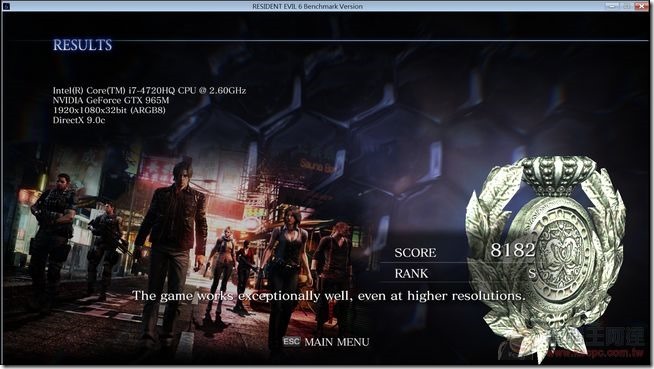Click the NVIDIA GeForce GTX 965M line
Screen dimensions: 654x369
(111, 100)
